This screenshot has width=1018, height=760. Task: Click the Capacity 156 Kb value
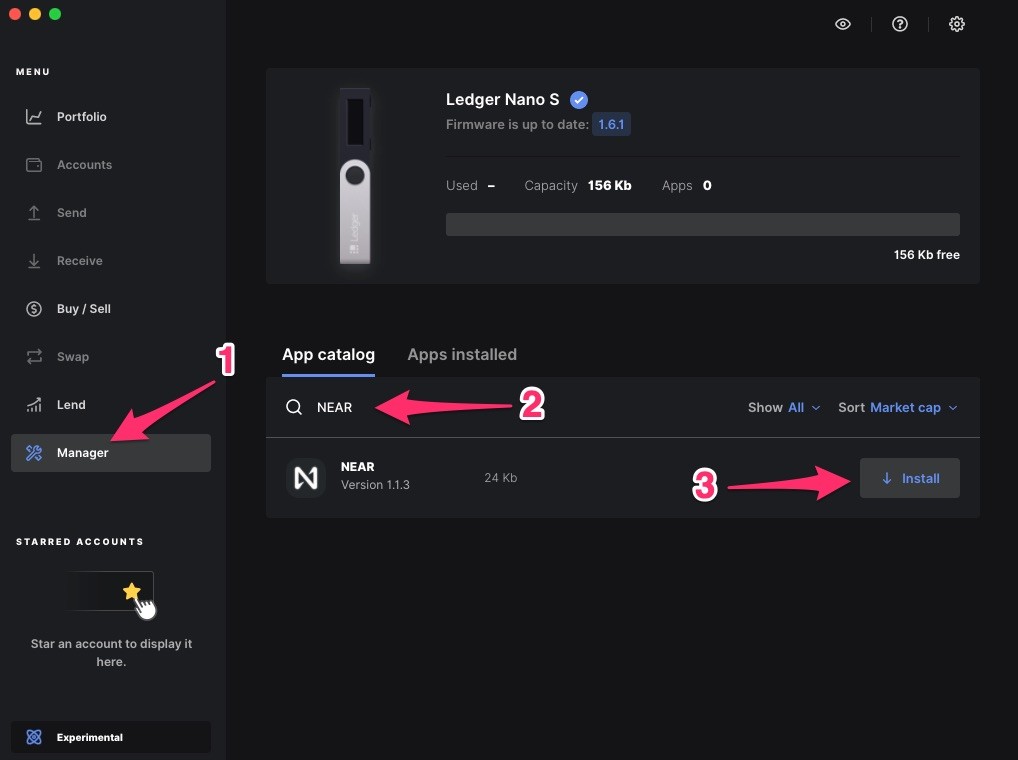pos(609,186)
